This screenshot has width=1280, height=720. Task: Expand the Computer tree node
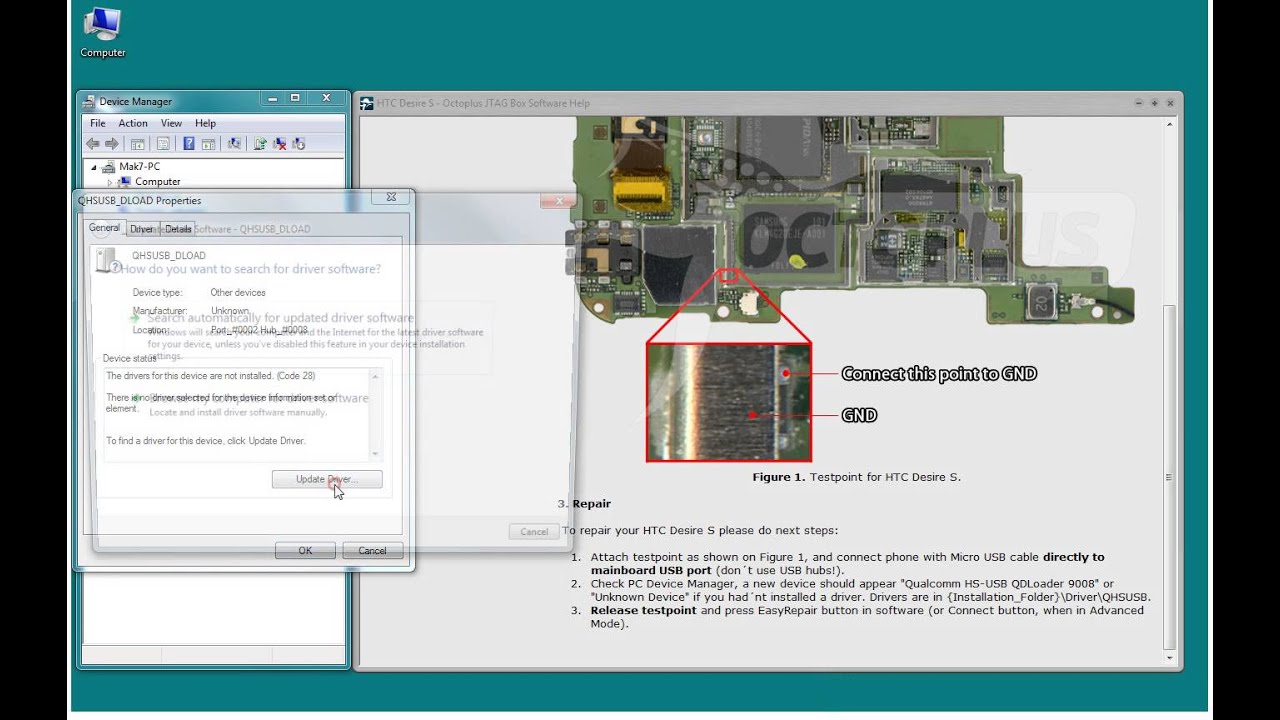point(110,182)
